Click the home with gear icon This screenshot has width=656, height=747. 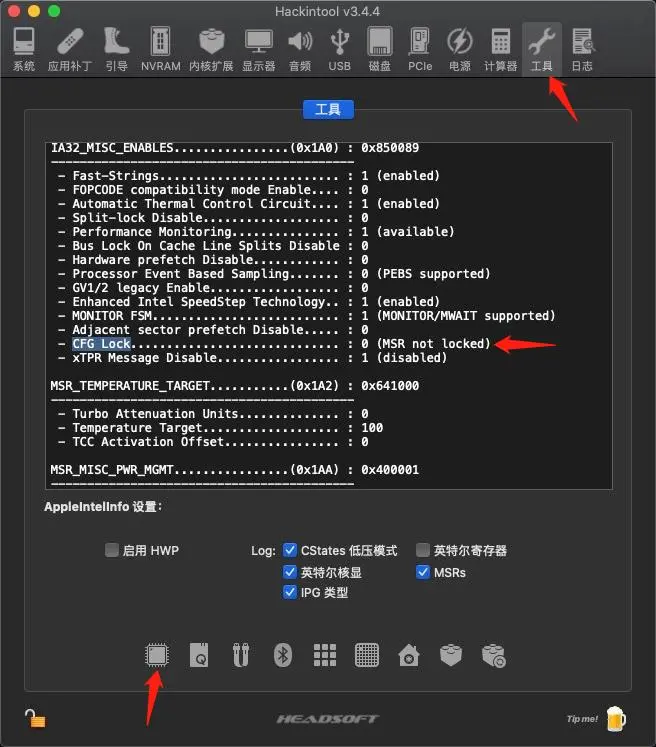409,655
